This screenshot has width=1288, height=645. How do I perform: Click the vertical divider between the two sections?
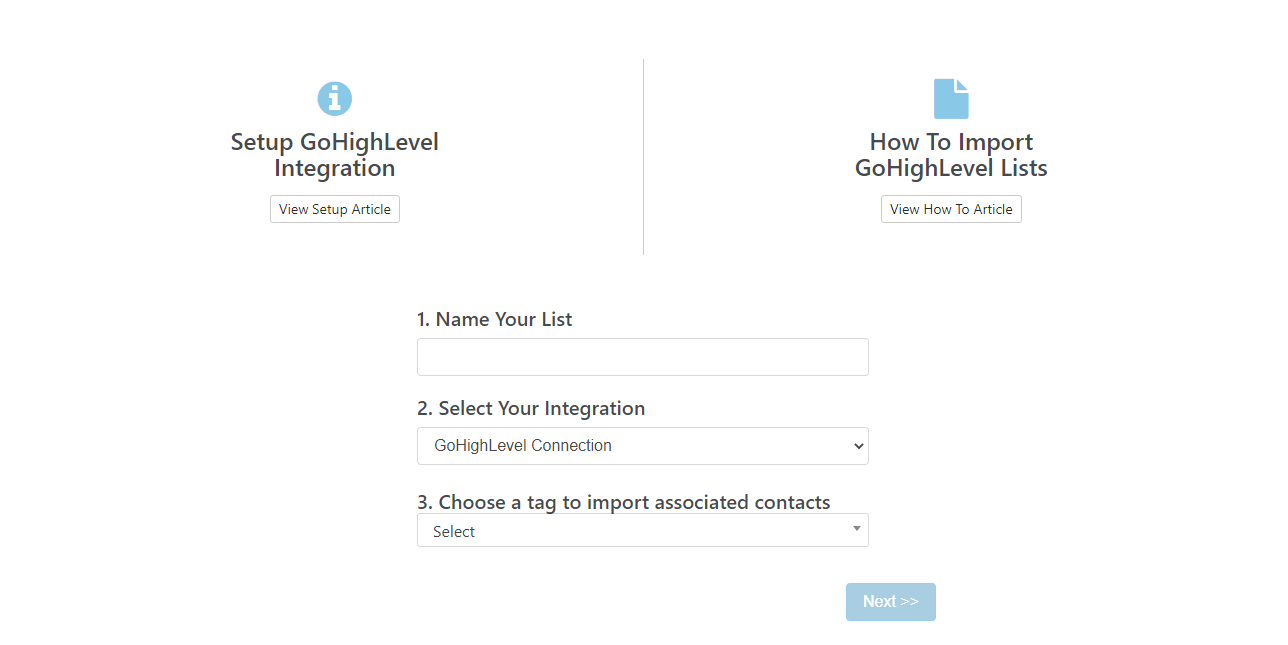[643, 157]
